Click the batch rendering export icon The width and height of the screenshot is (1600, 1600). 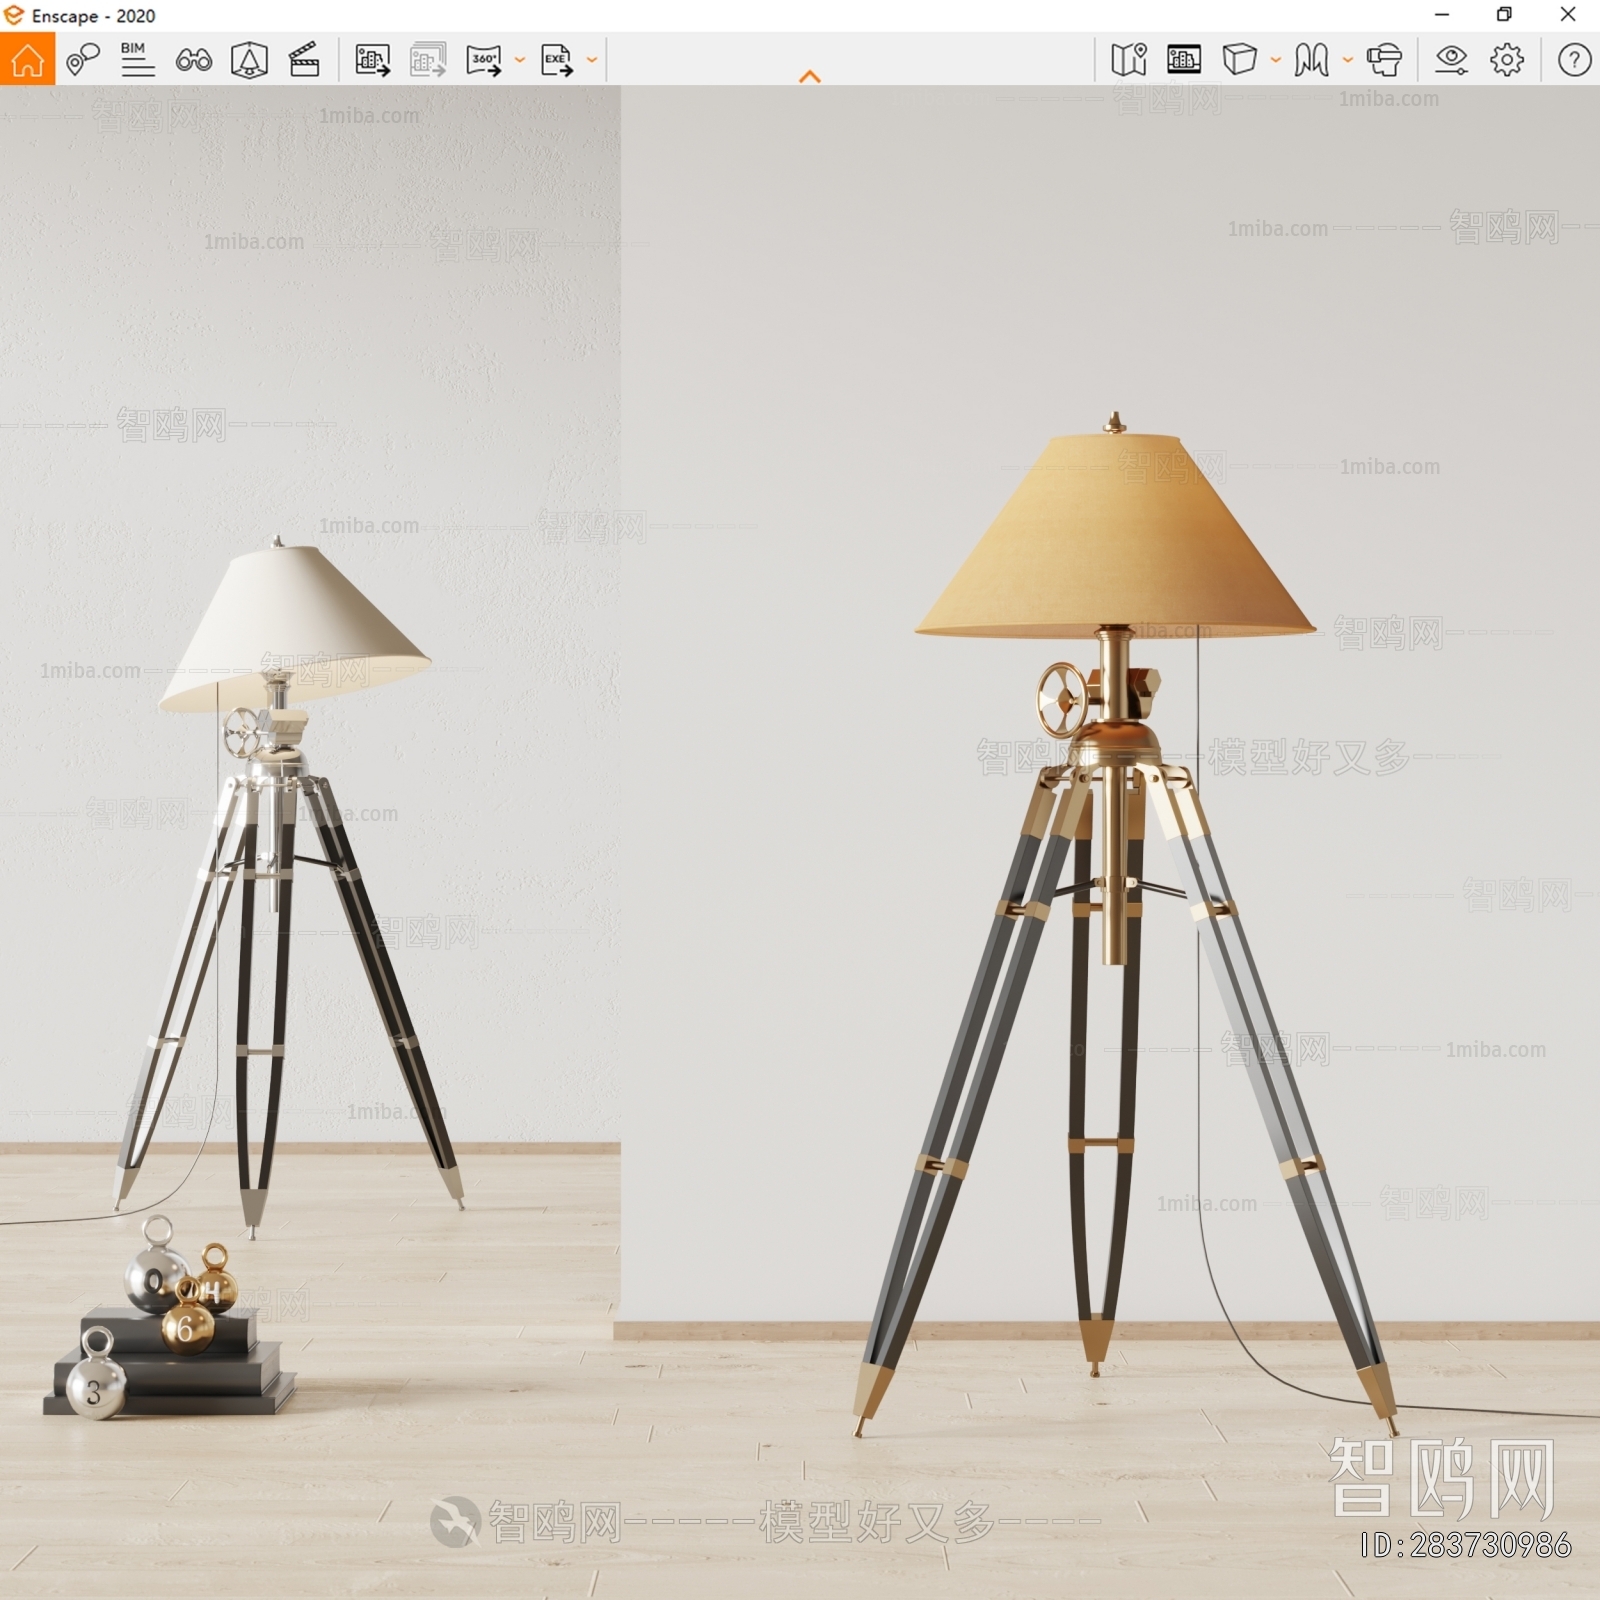(428, 60)
